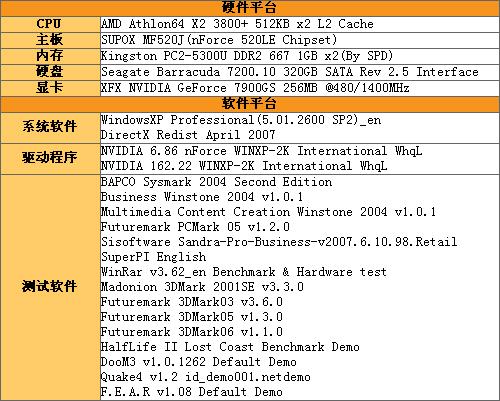Click the SUPOX MF520J motherboard entry
Screen dimensions: 500x401
[x=219, y=40]
